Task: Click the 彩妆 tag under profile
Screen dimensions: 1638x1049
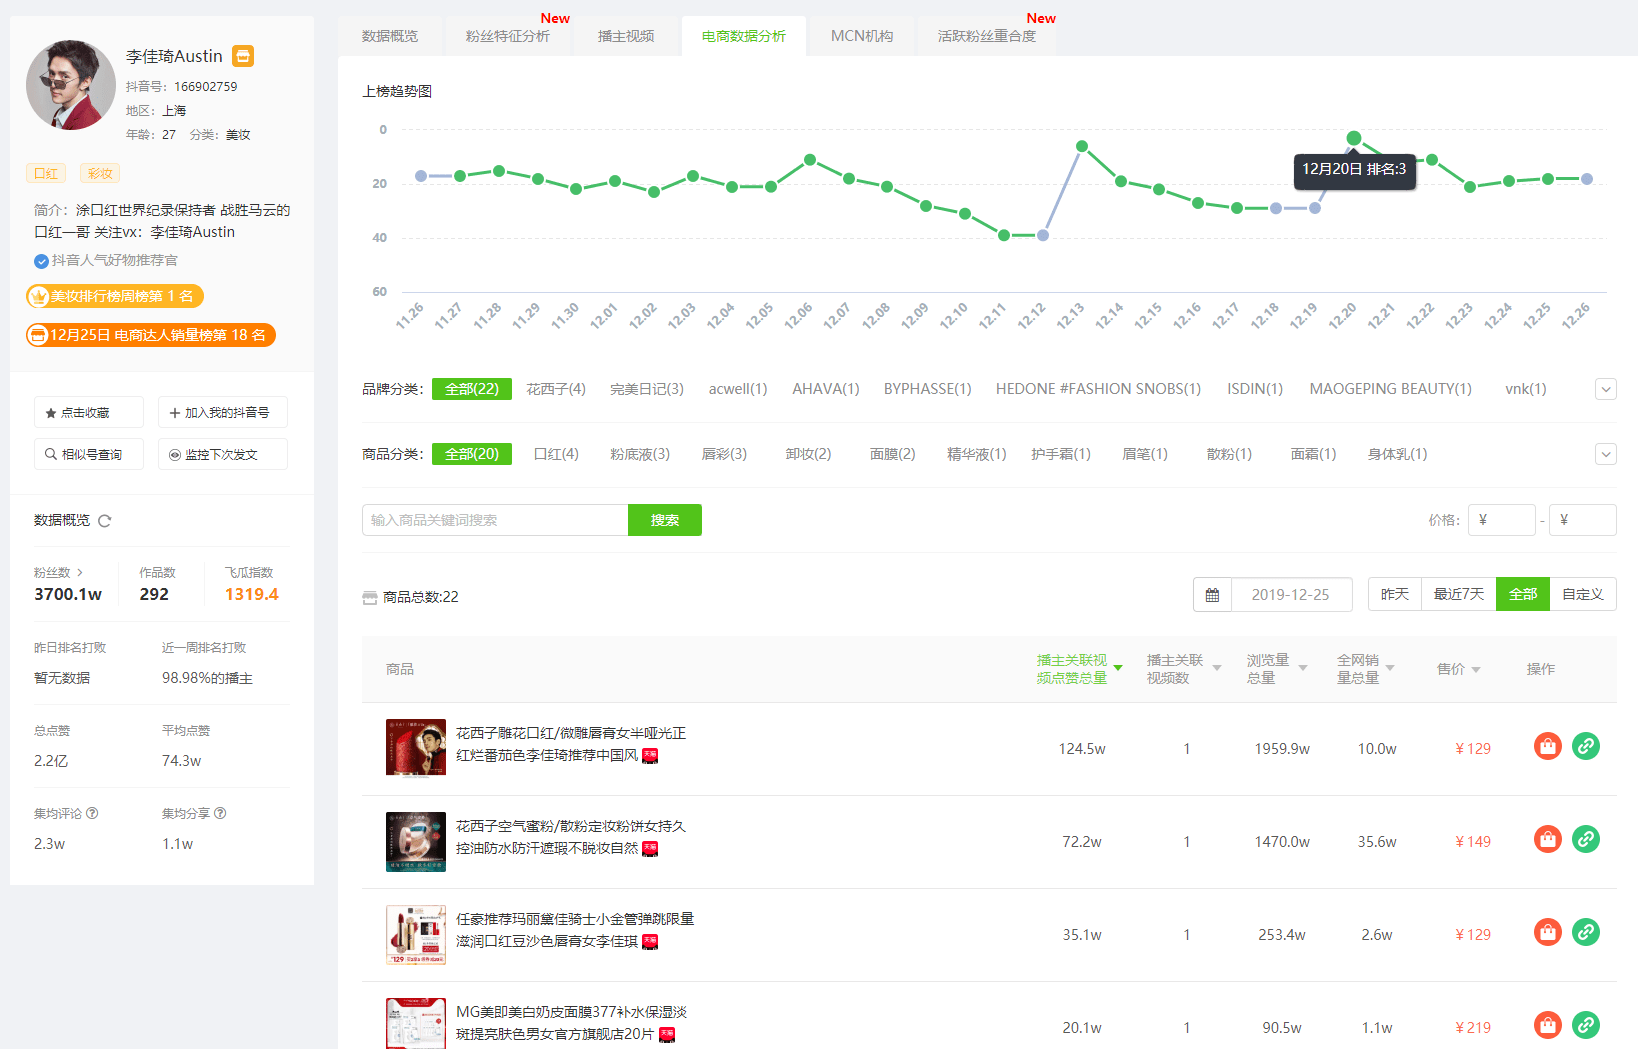Action: [x=100, y=174]
